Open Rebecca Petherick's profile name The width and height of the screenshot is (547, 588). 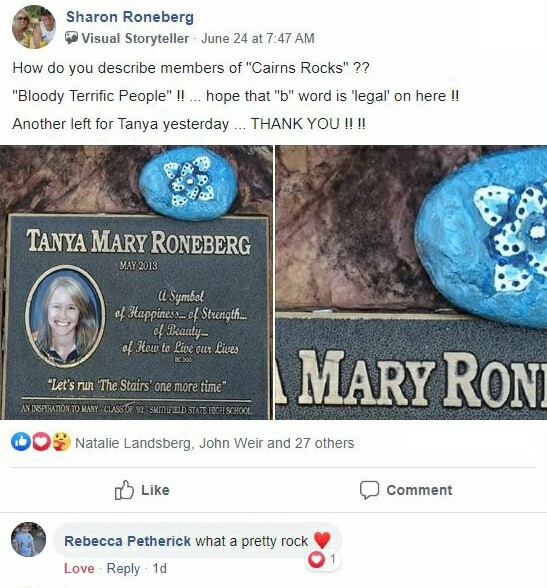pyautogui.click(x=127, y=541)
